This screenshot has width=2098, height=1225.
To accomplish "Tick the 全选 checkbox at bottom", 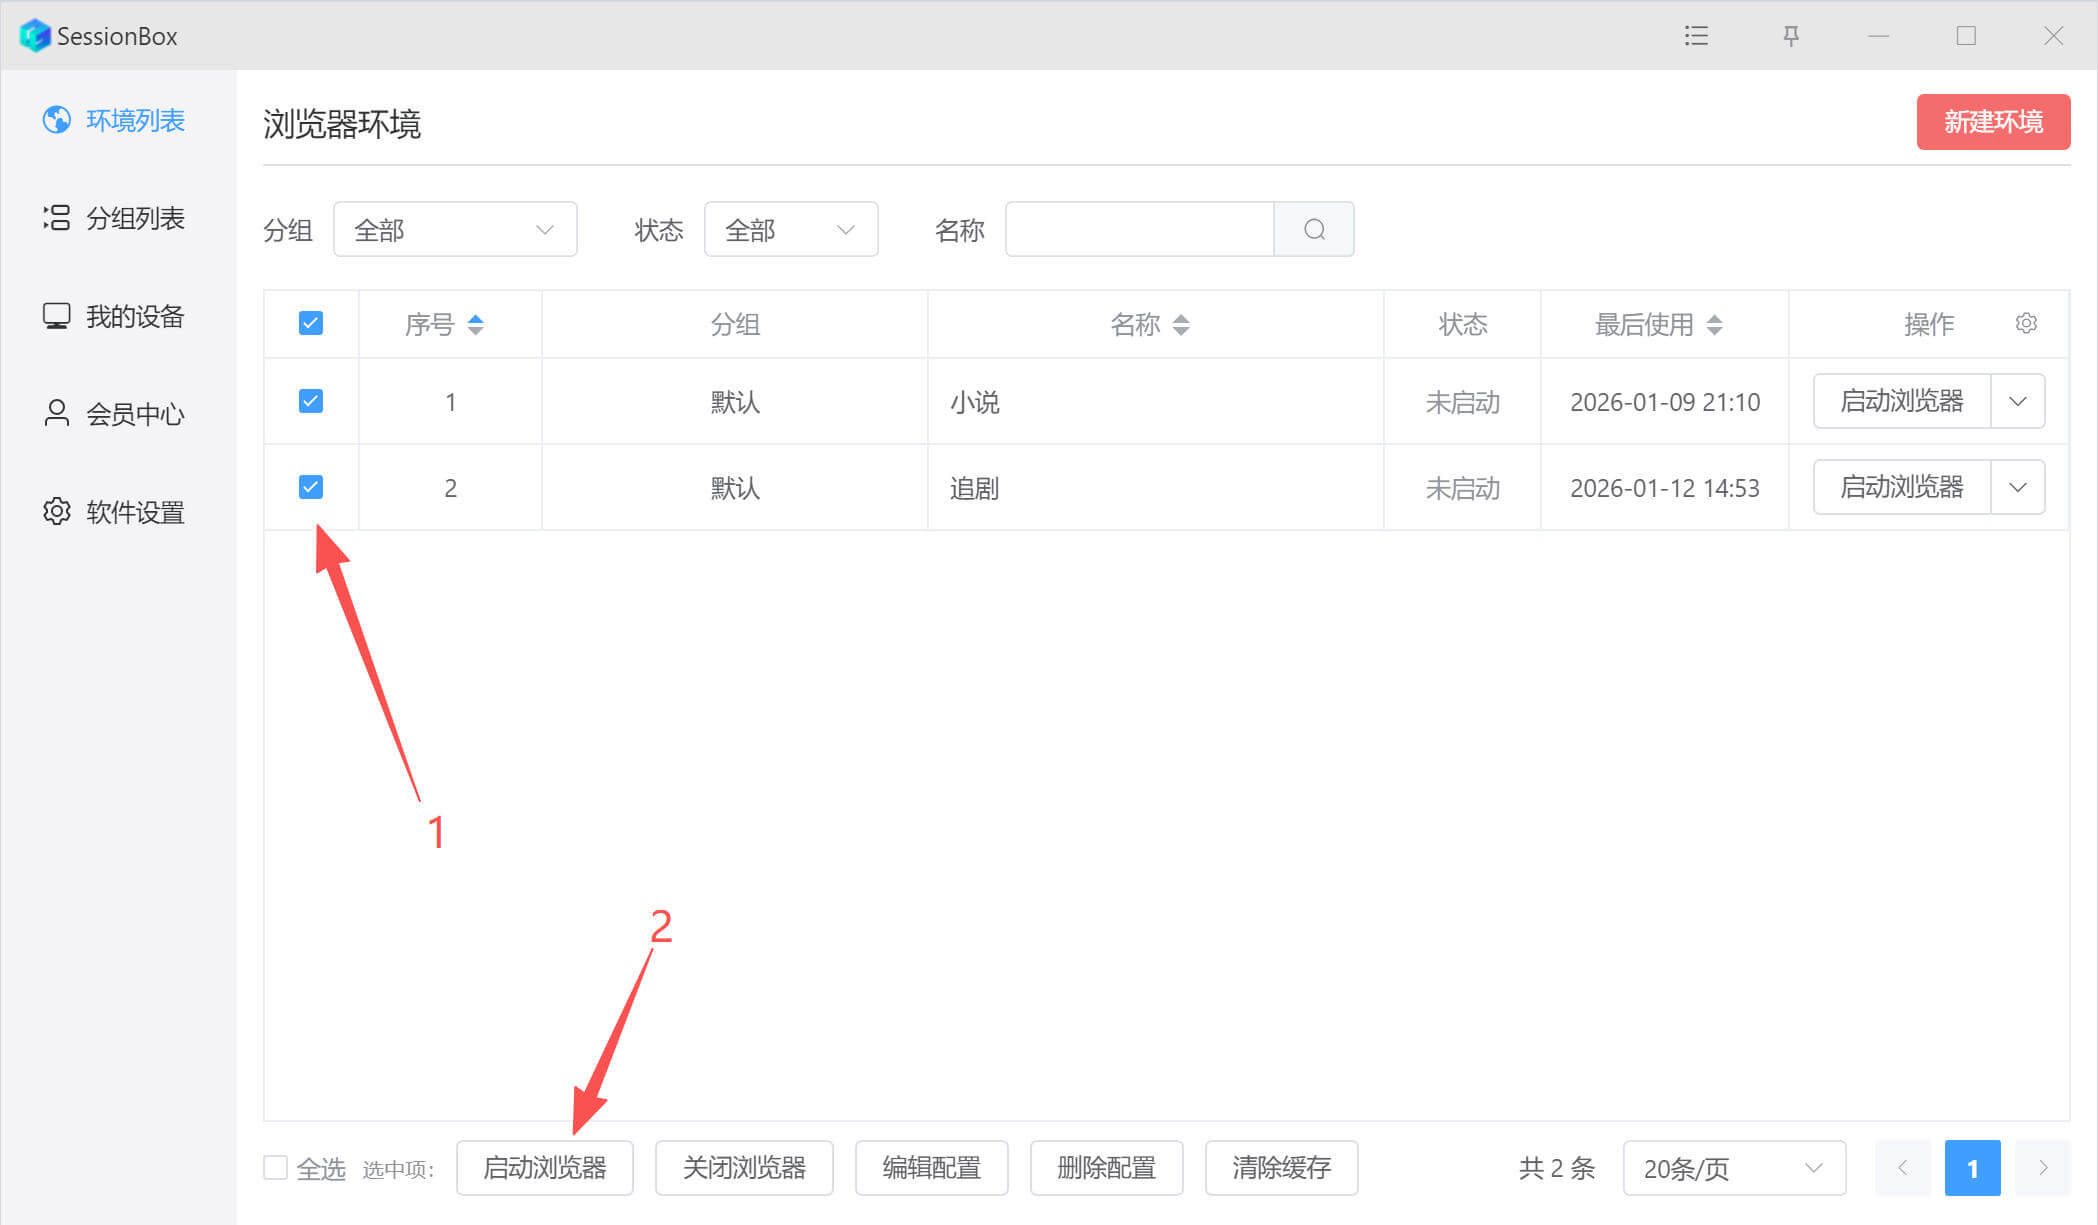I will pyautogui.click(x=275, y=1167).
